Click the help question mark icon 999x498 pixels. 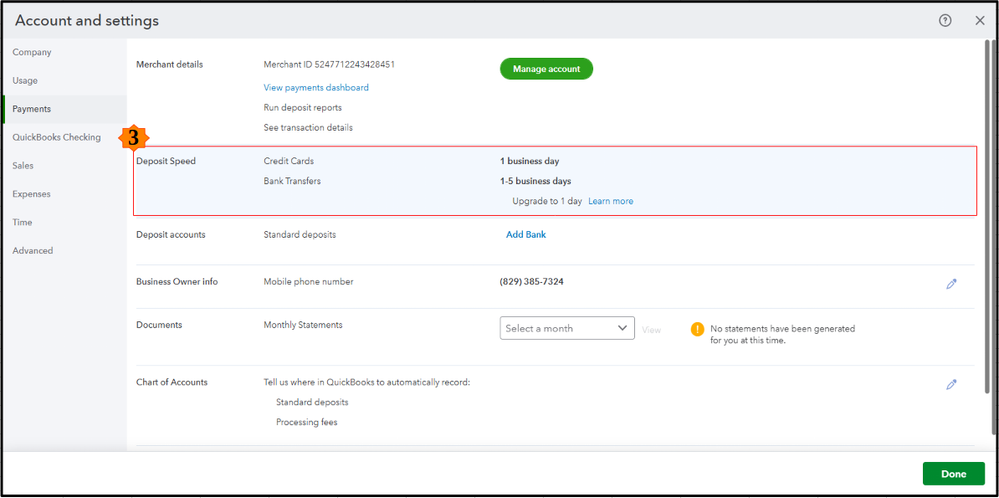click(x=945, y=21)
